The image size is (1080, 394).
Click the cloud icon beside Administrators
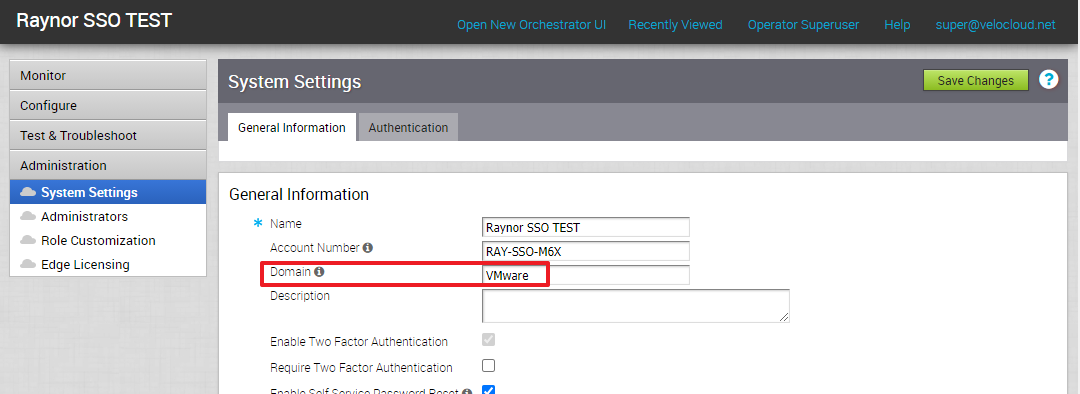pyautogui.click(x=28, y=216)
